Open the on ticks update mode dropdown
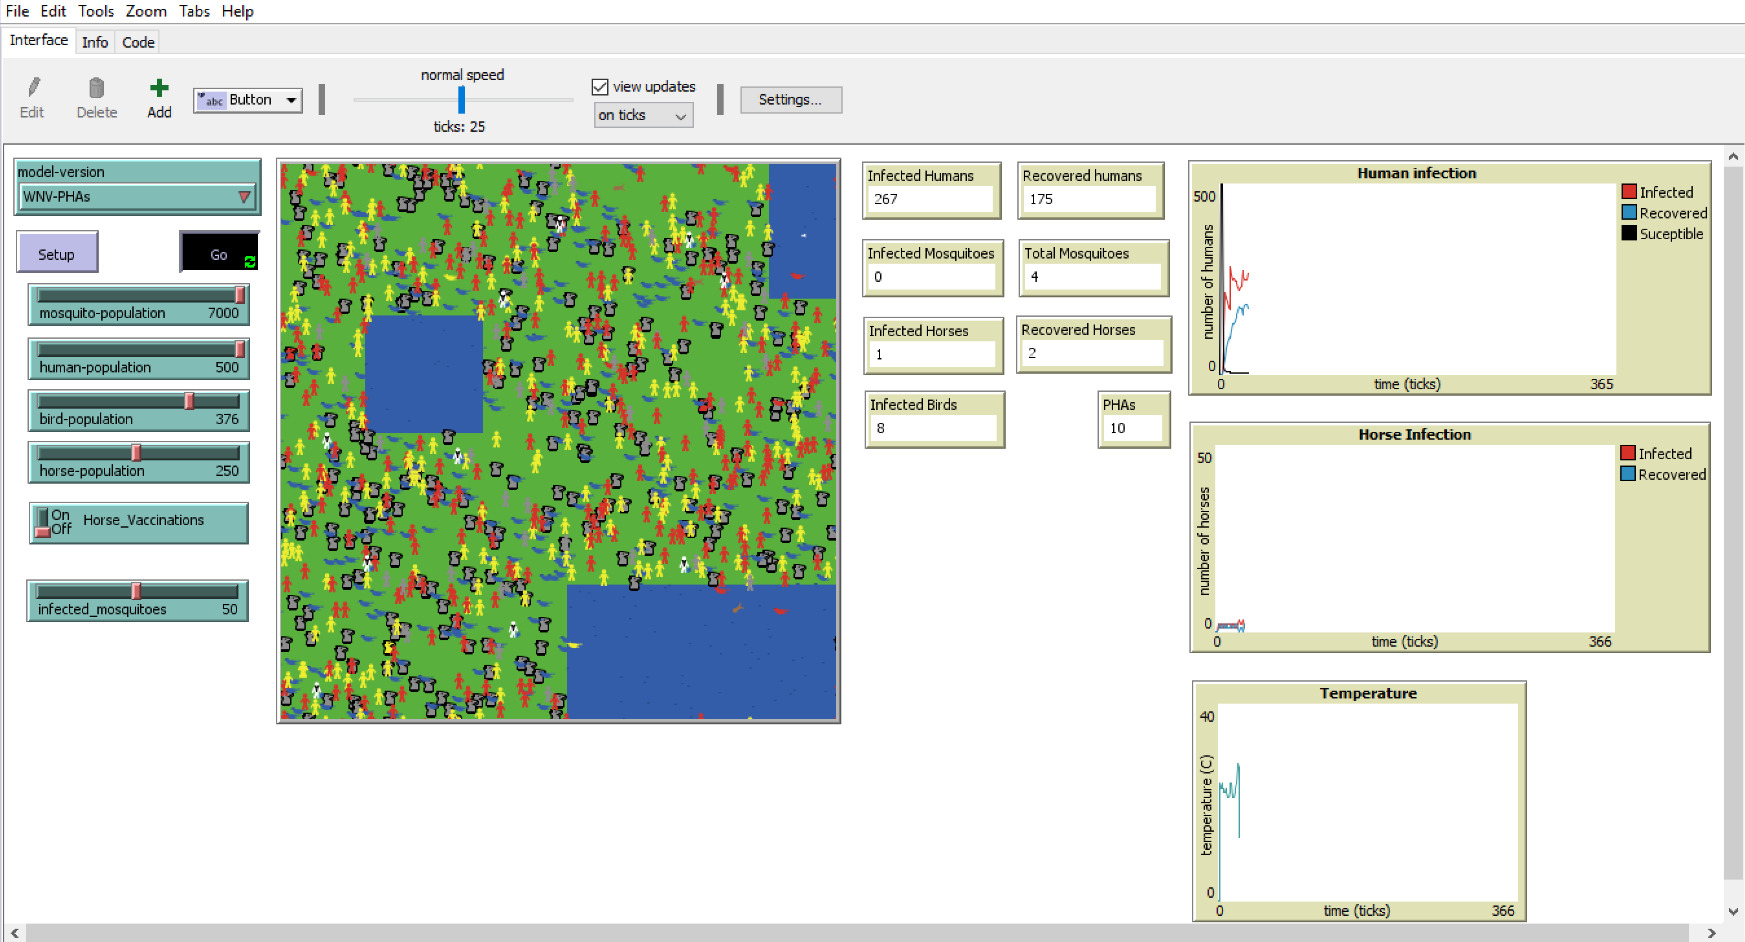Viewport: 1745px width, 942px height. 643,115
